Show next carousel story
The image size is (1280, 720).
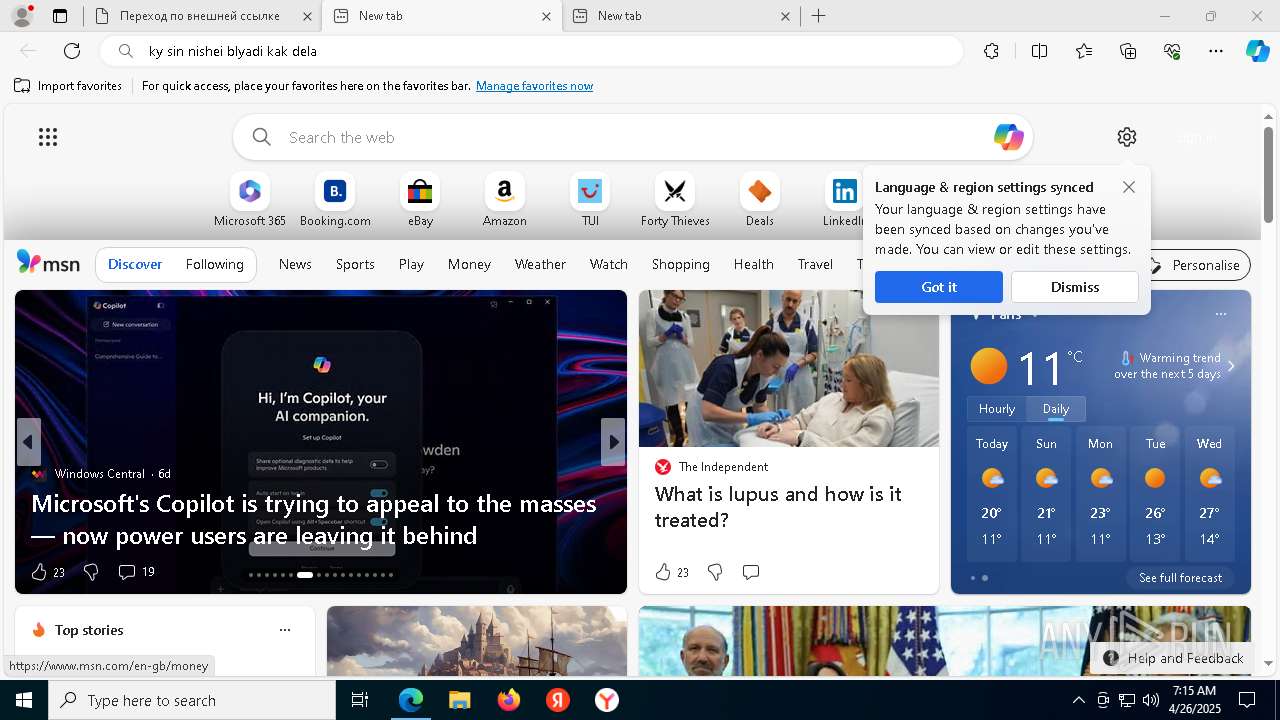[x=613, y=442]
